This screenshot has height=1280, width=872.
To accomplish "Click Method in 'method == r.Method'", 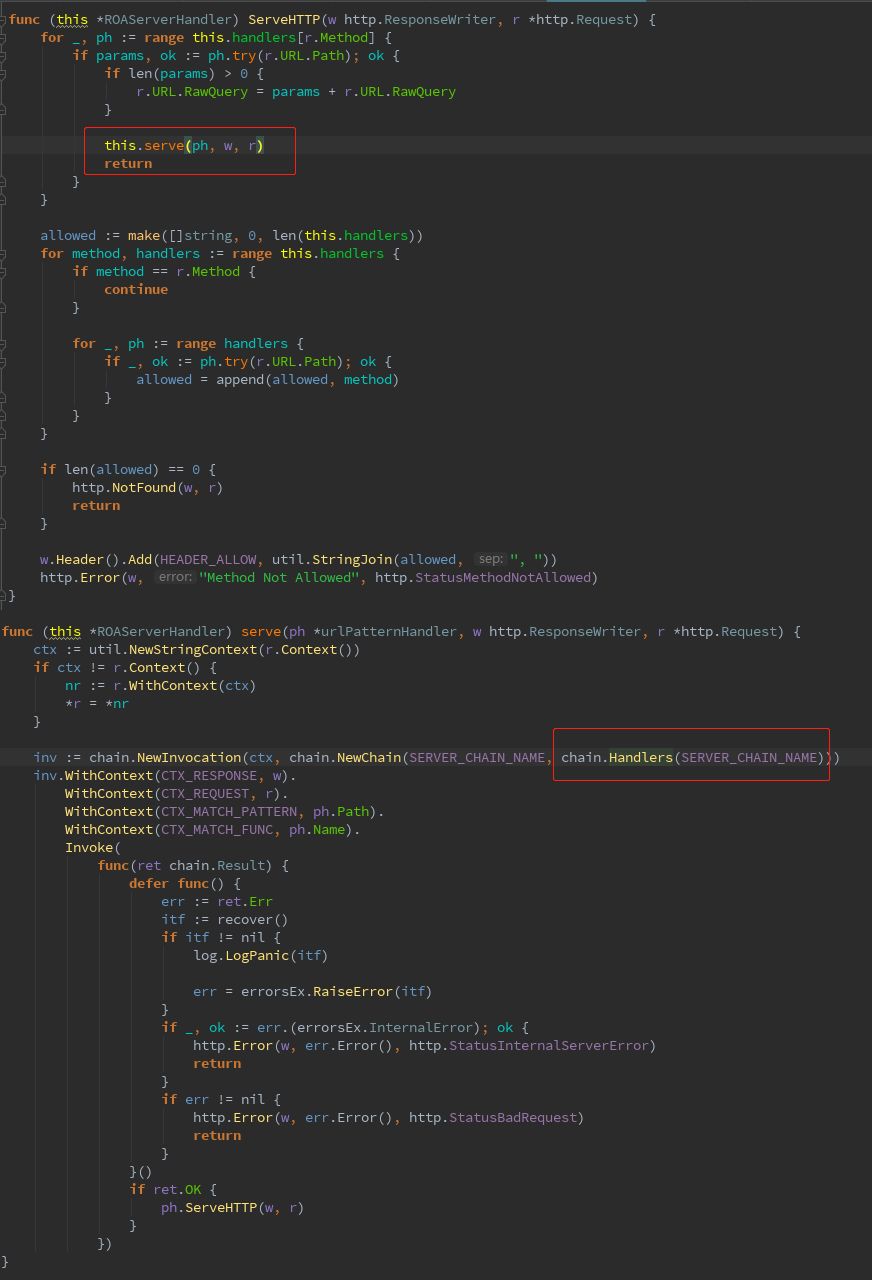I will pyautogui.click(x=216, y=271).
